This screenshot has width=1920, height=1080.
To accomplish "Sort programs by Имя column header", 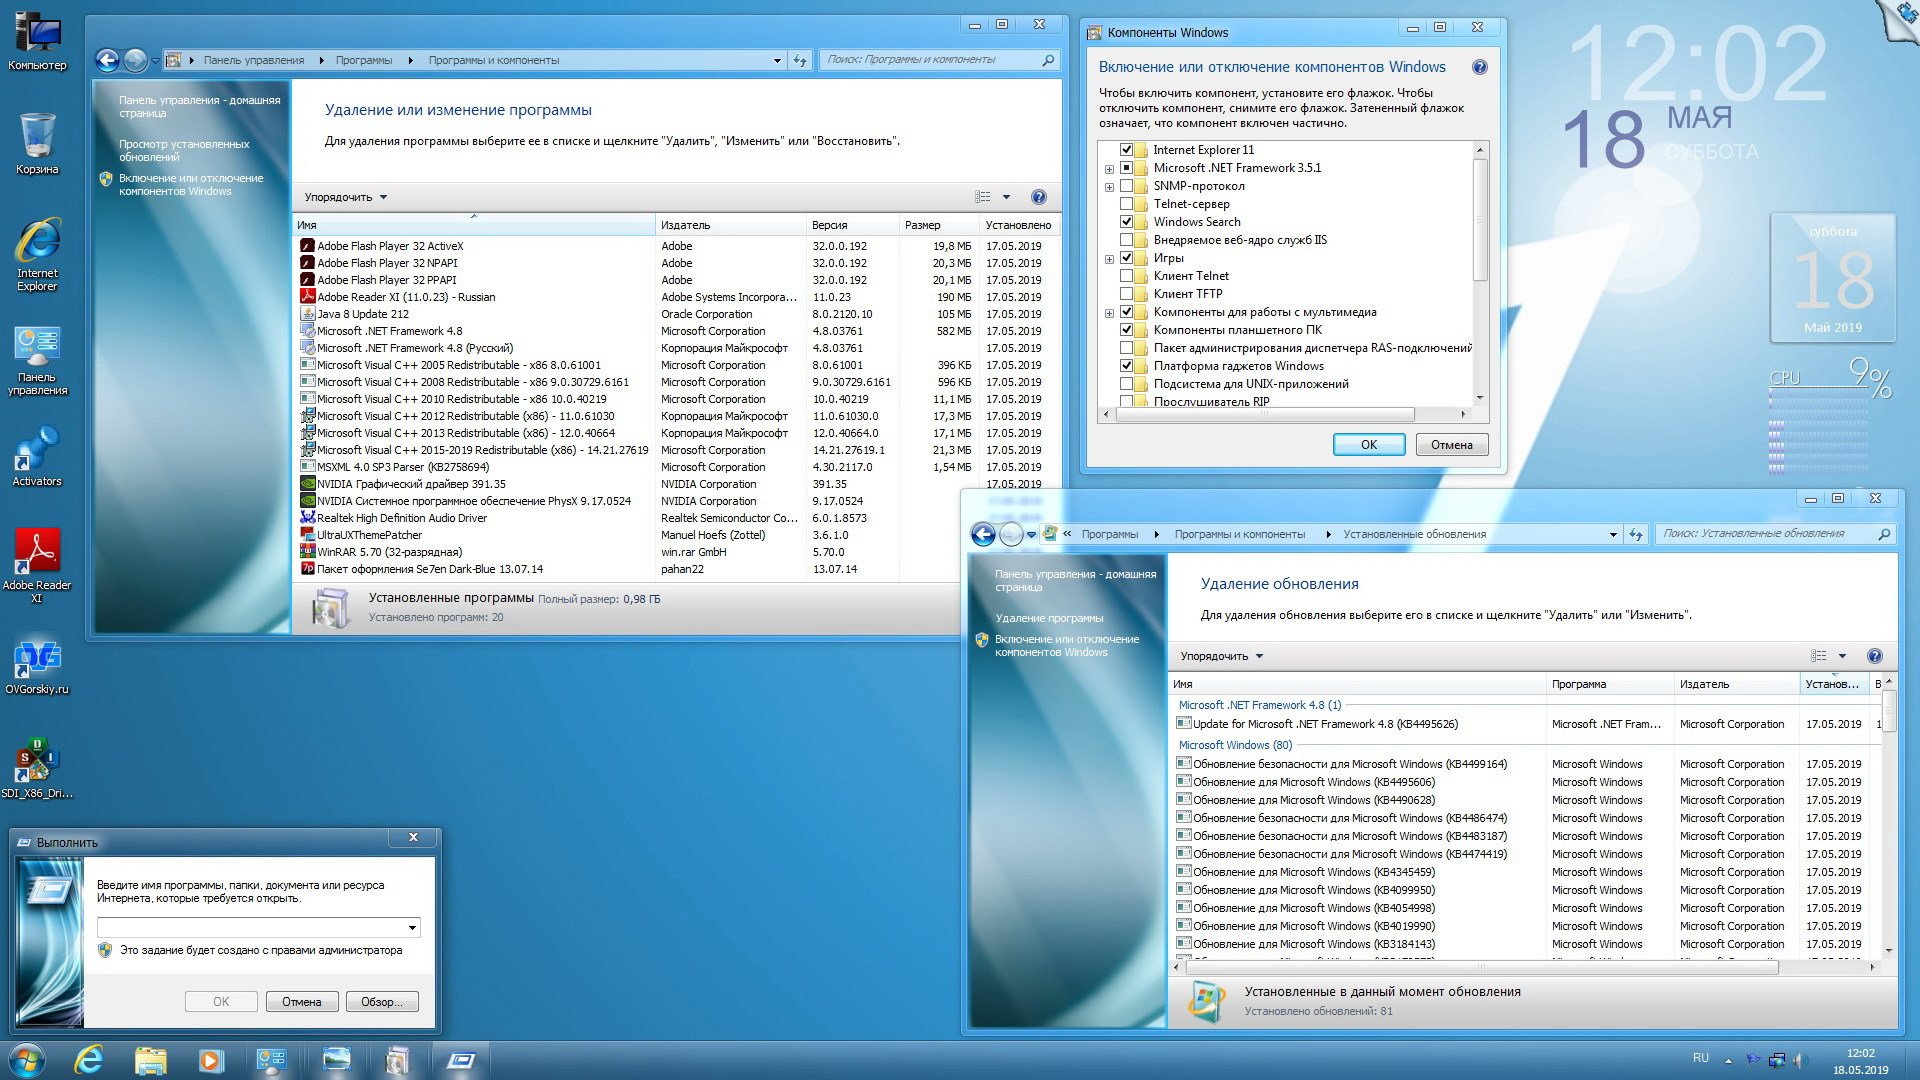I will coord(474,225).
